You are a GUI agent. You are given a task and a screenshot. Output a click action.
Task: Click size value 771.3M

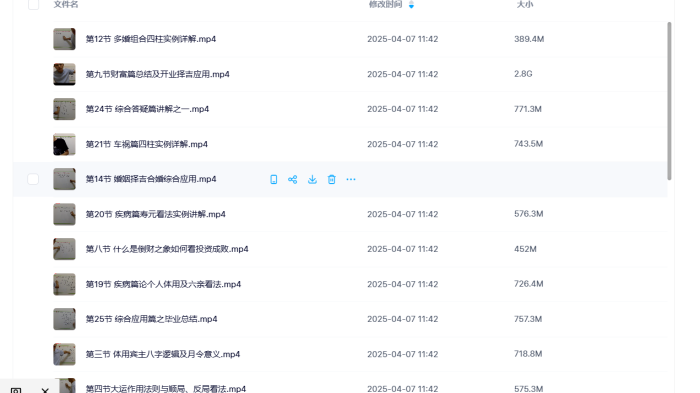coord(528,109)
